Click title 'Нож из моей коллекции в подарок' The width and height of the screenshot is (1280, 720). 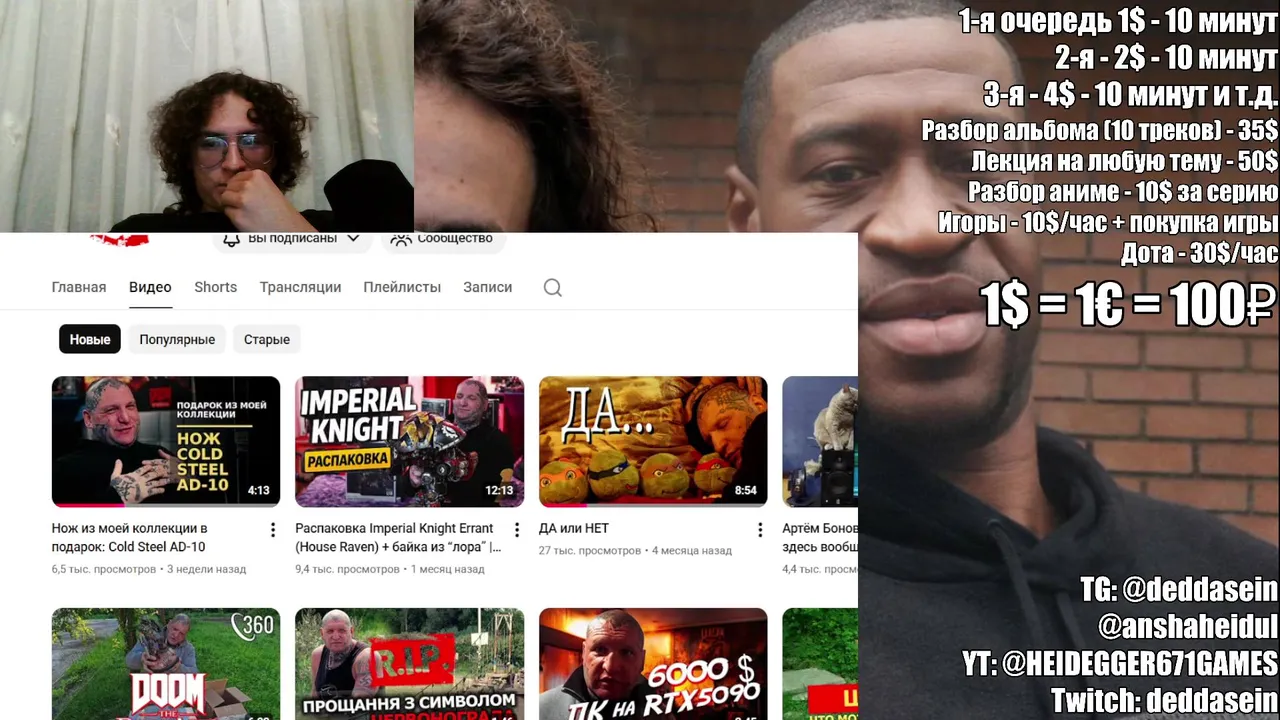[130, 537]
